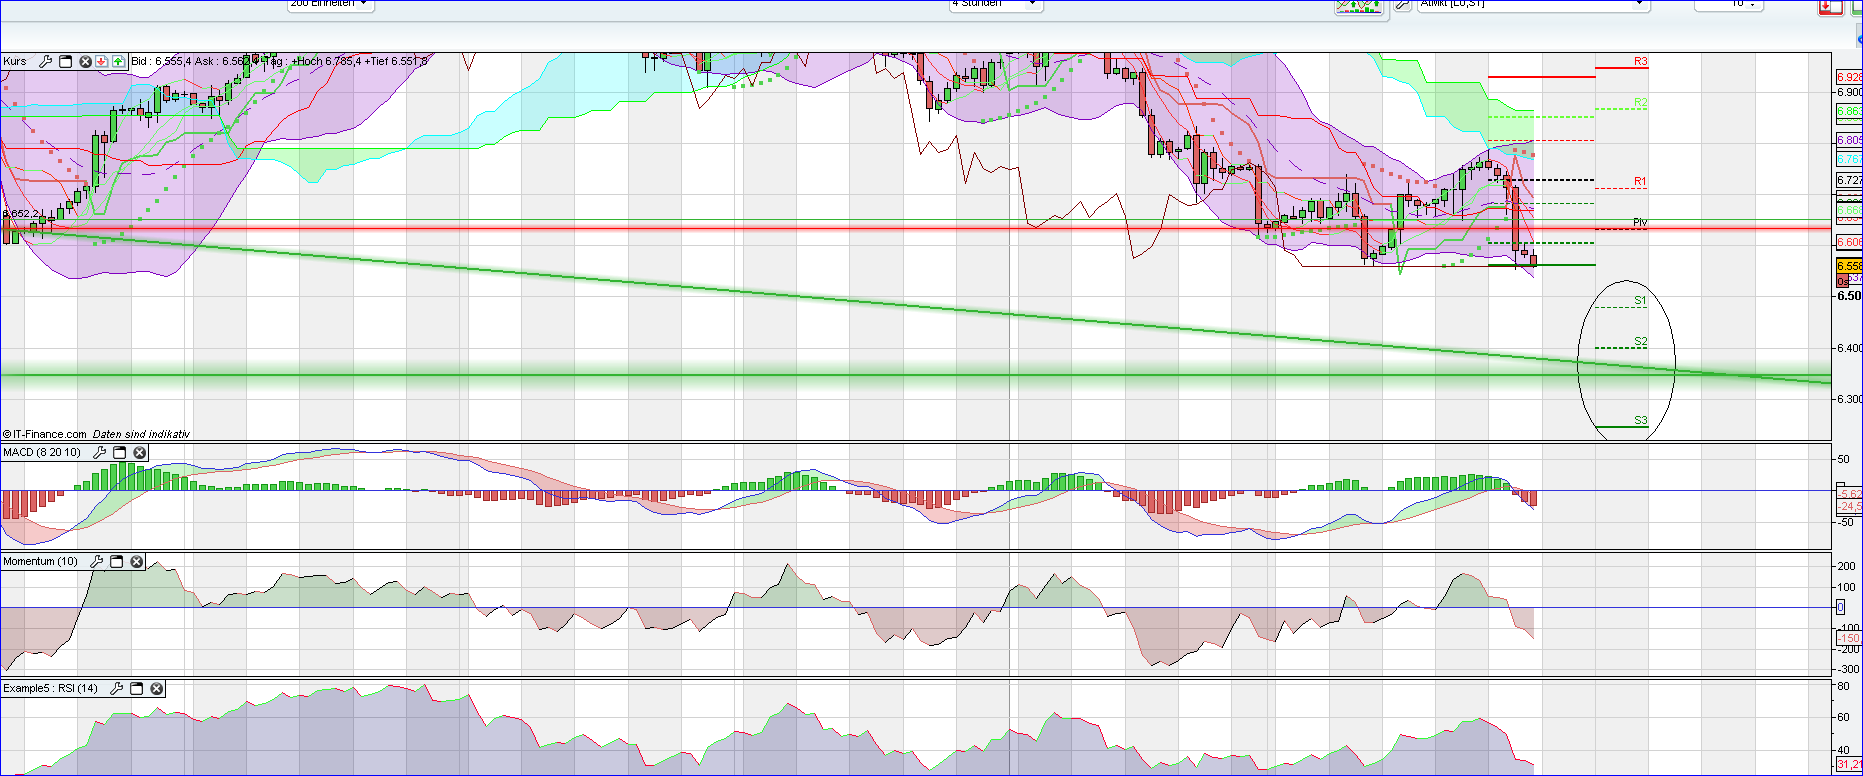Click the S2 support label

[x=1640, y=342]
